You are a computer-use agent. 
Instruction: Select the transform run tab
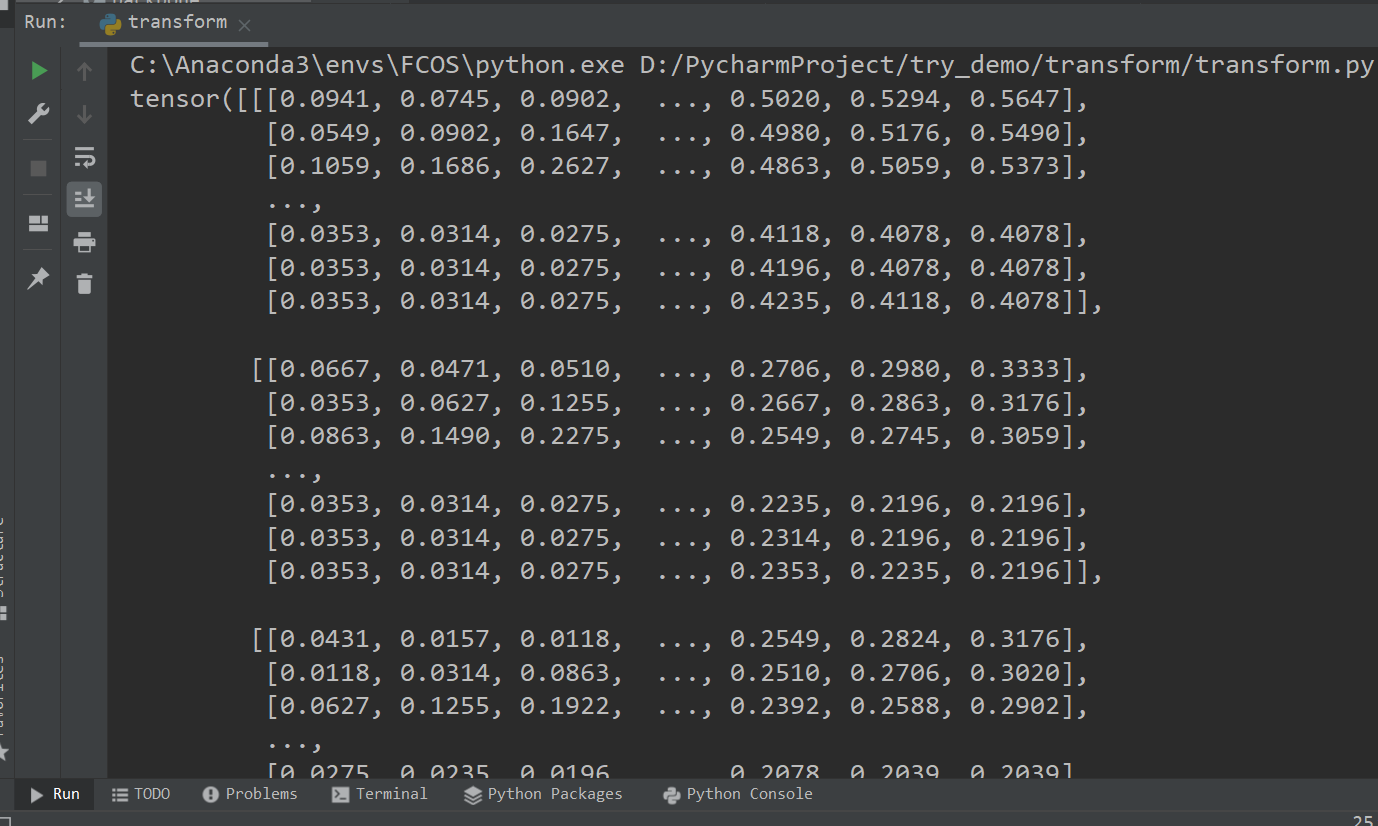(176, 22)
